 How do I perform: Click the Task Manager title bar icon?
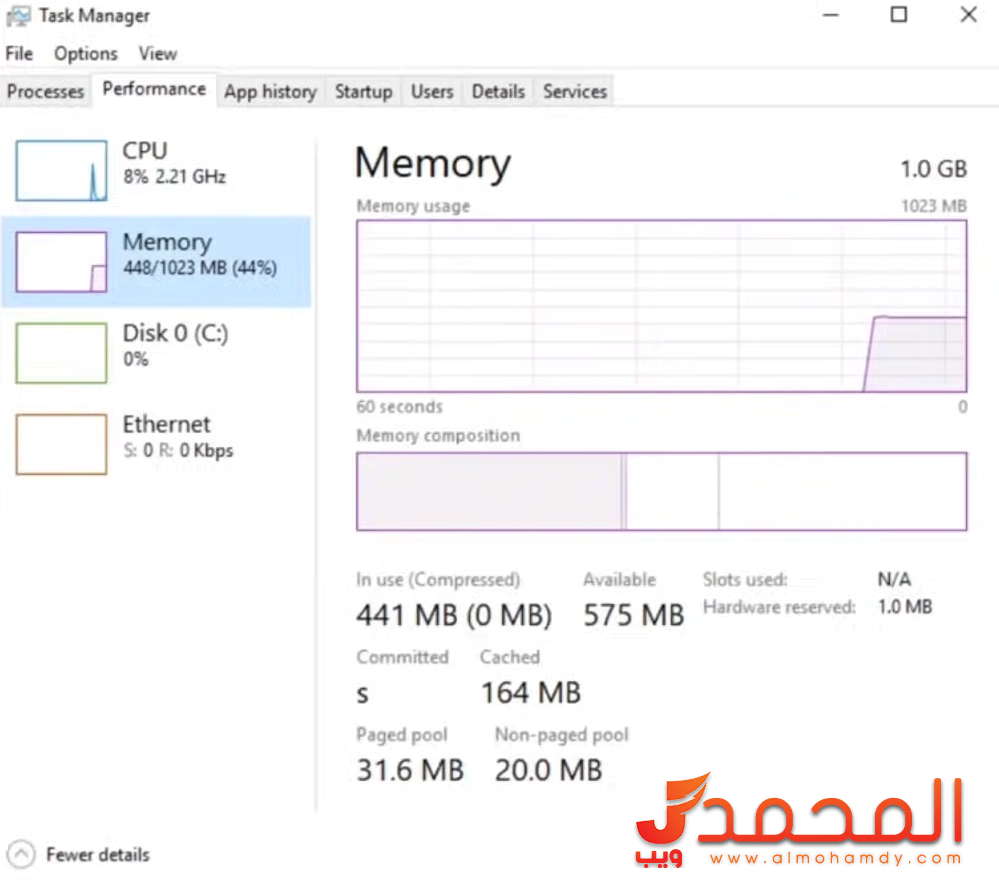tap(17, 16)
